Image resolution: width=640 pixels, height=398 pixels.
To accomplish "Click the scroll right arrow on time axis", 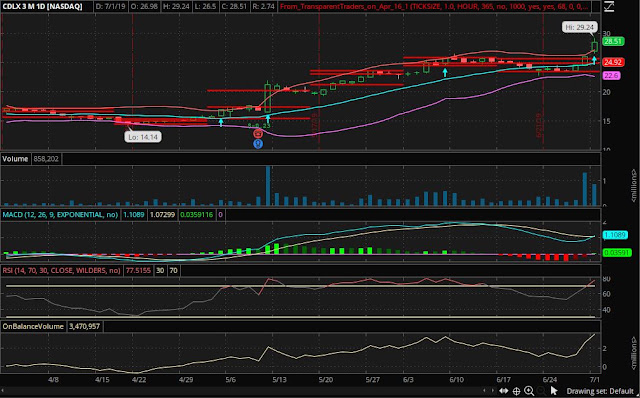I will click(x=493, y=391).
